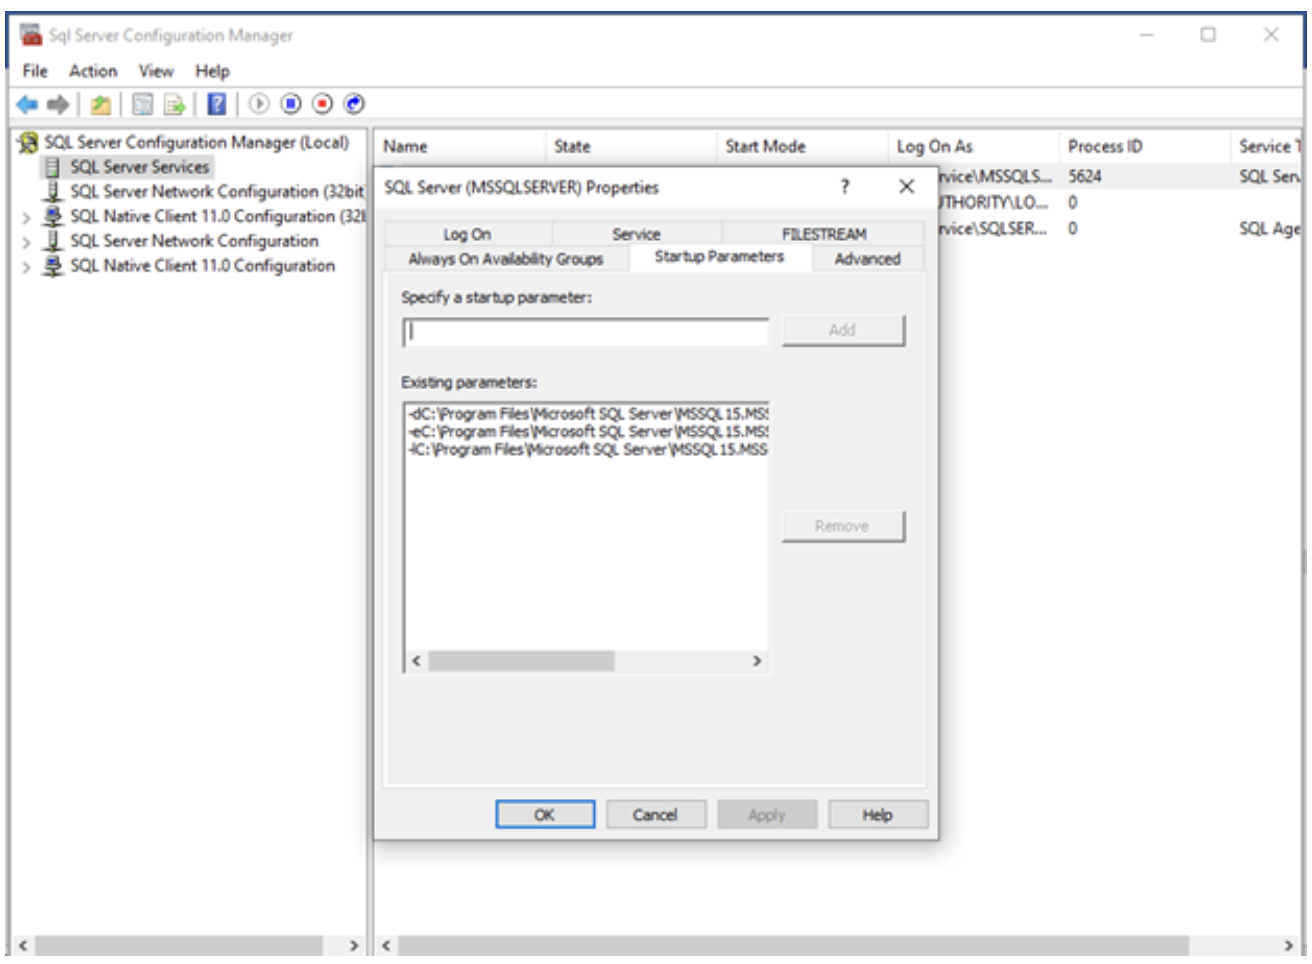This screenshot has height=964, width=1312.
Task: Select the Always On Availability Groups tab
Action: [506, 259]
